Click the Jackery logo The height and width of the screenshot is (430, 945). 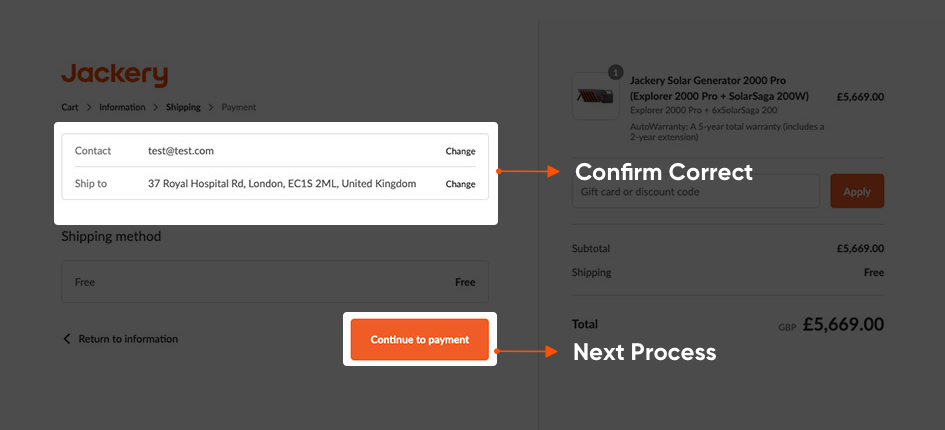(x=114, y=75)
